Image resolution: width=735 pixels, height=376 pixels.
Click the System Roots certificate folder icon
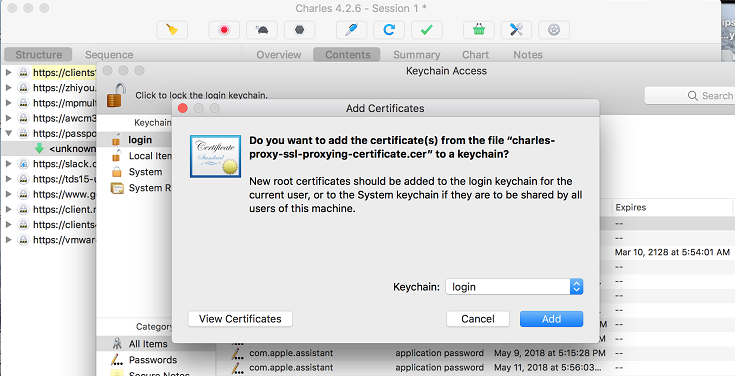point(116,188)
